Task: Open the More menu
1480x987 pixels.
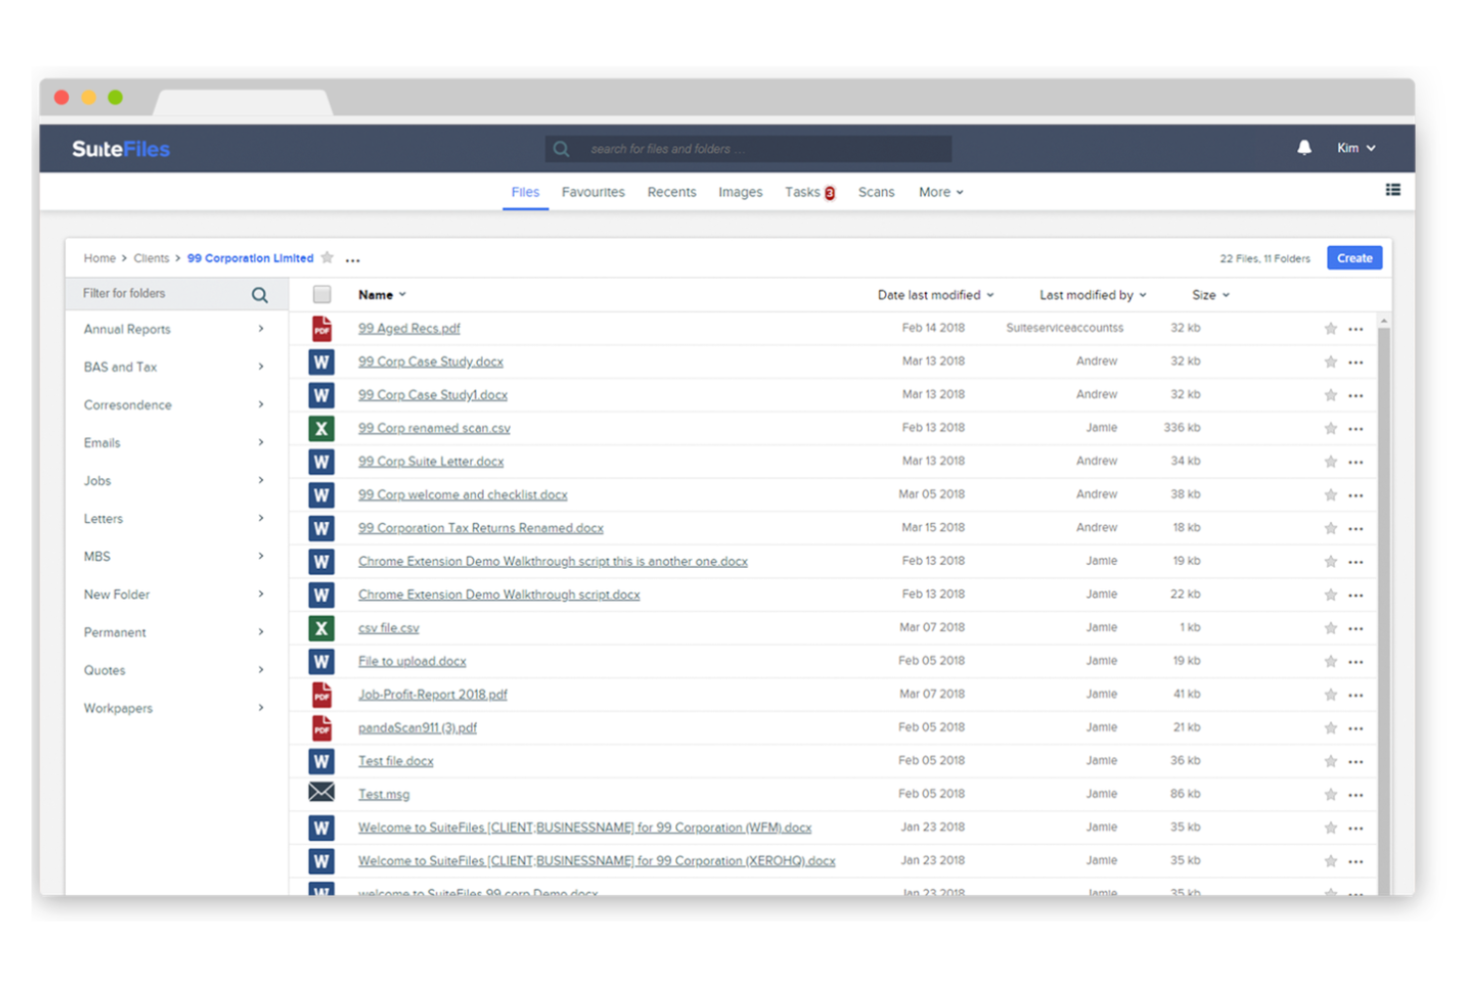Action: tap(939, 191)
